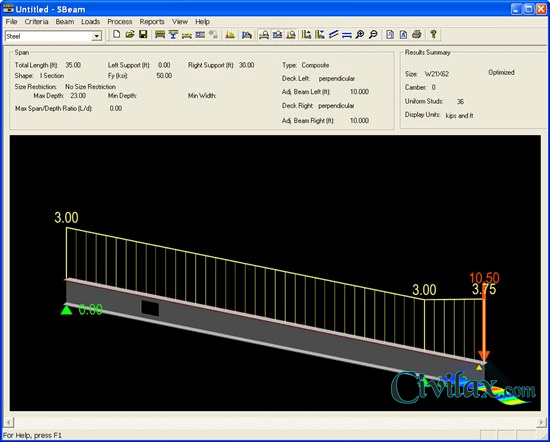
Task: Click the blue parallel lines view icon
Action: coord(347,34)
